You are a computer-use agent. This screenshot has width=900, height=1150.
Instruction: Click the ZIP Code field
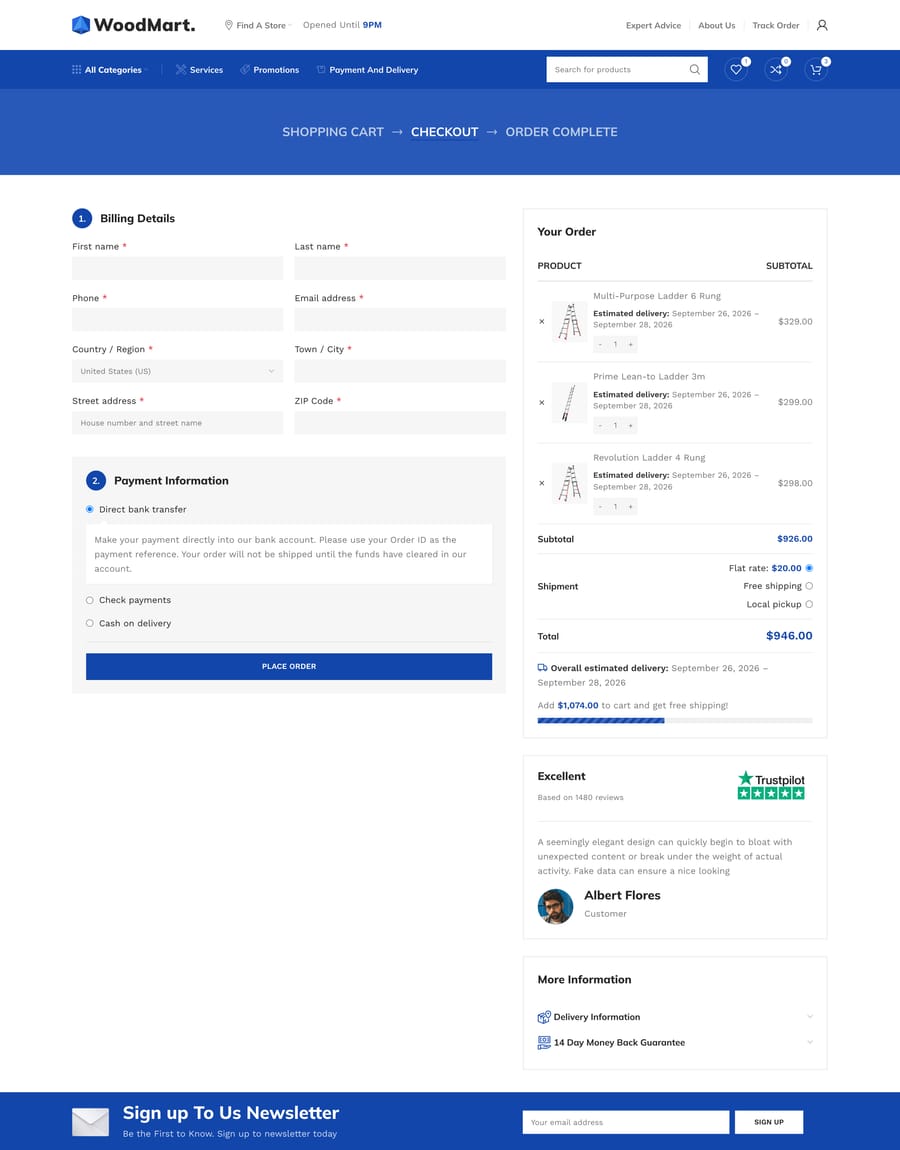click(400, 423)
